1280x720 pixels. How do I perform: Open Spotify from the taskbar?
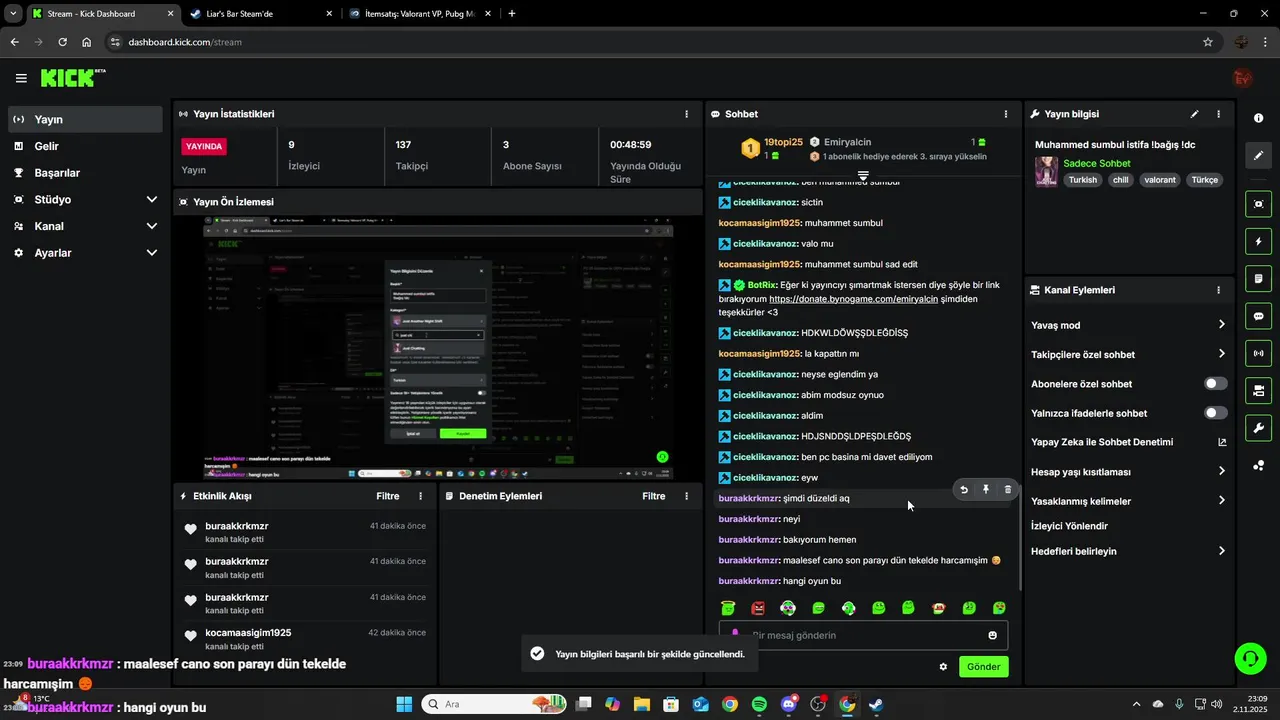[x=759, y=704]
